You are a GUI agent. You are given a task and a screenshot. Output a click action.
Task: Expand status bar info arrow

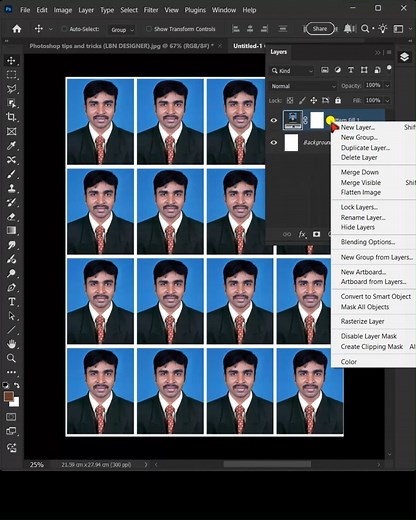(x=146, y=464)
